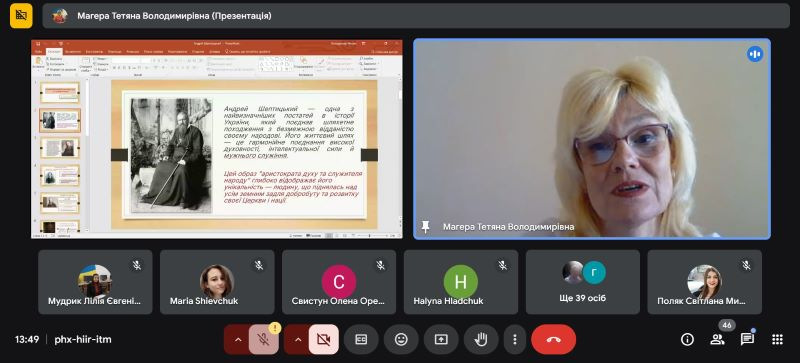Image resolution: width=800 pixels, height=363 pixels.
Task: Open the emoji reactions picker
Action: point(402,340)
